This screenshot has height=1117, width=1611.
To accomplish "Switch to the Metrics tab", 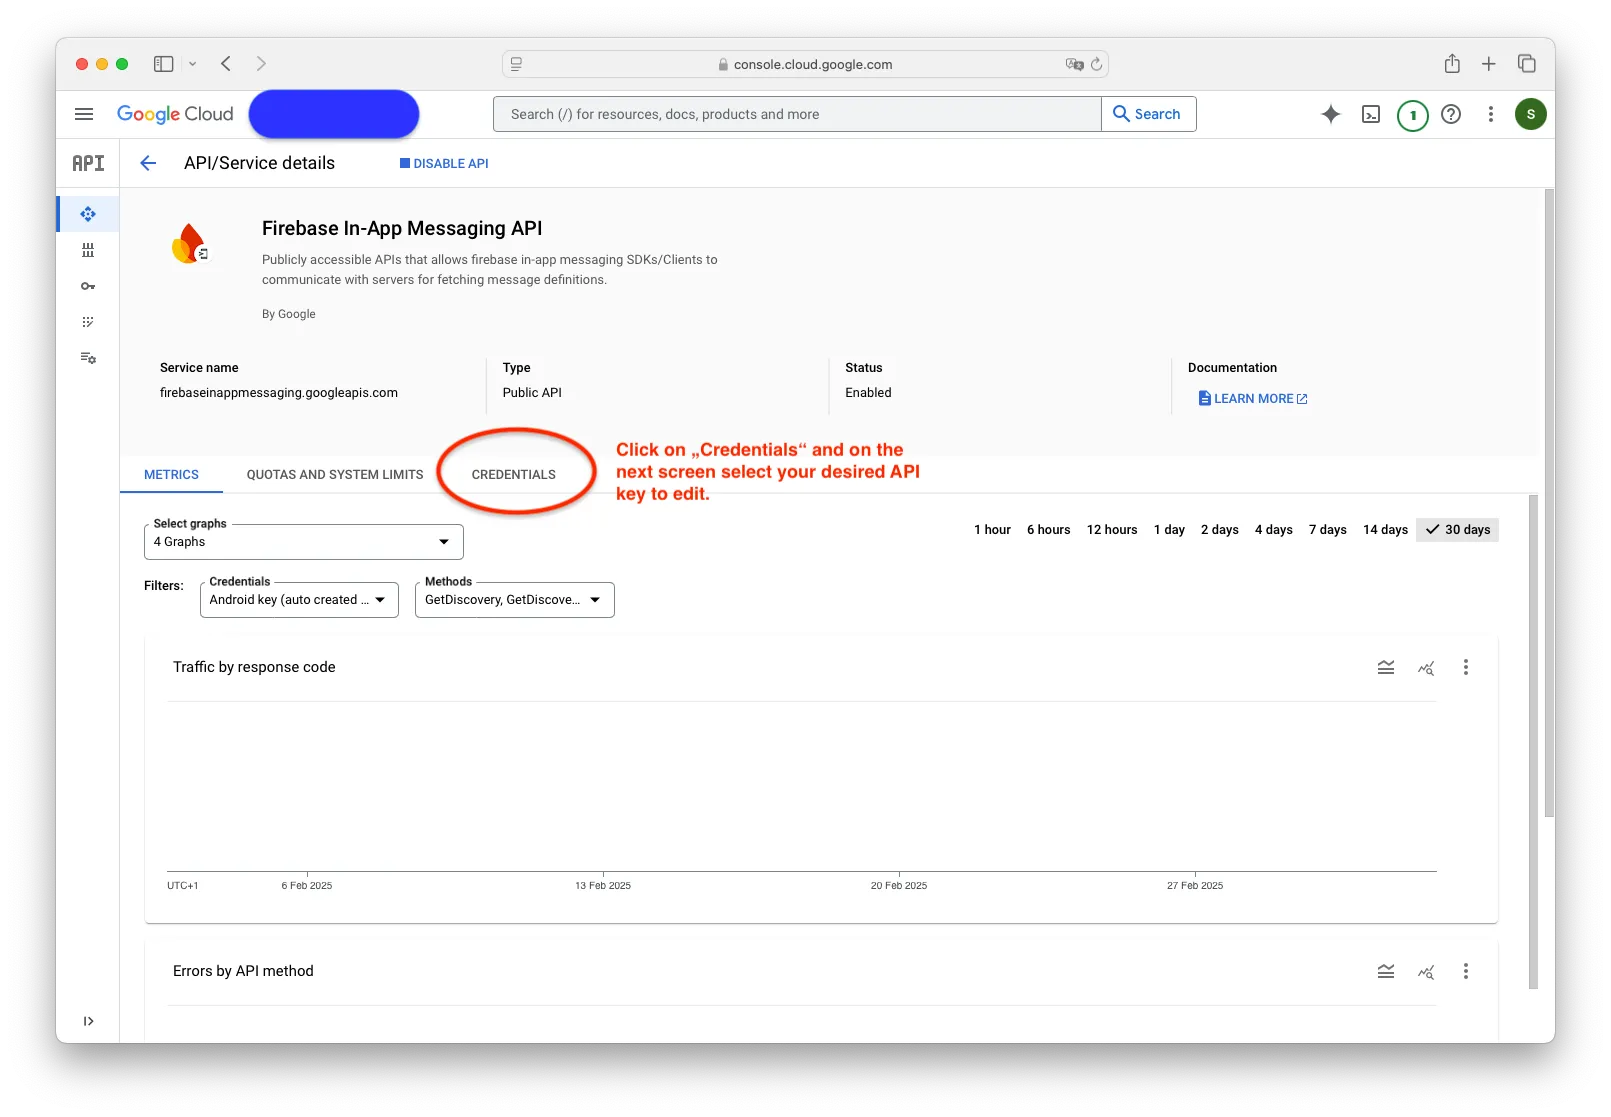I will tap(171, 475).
